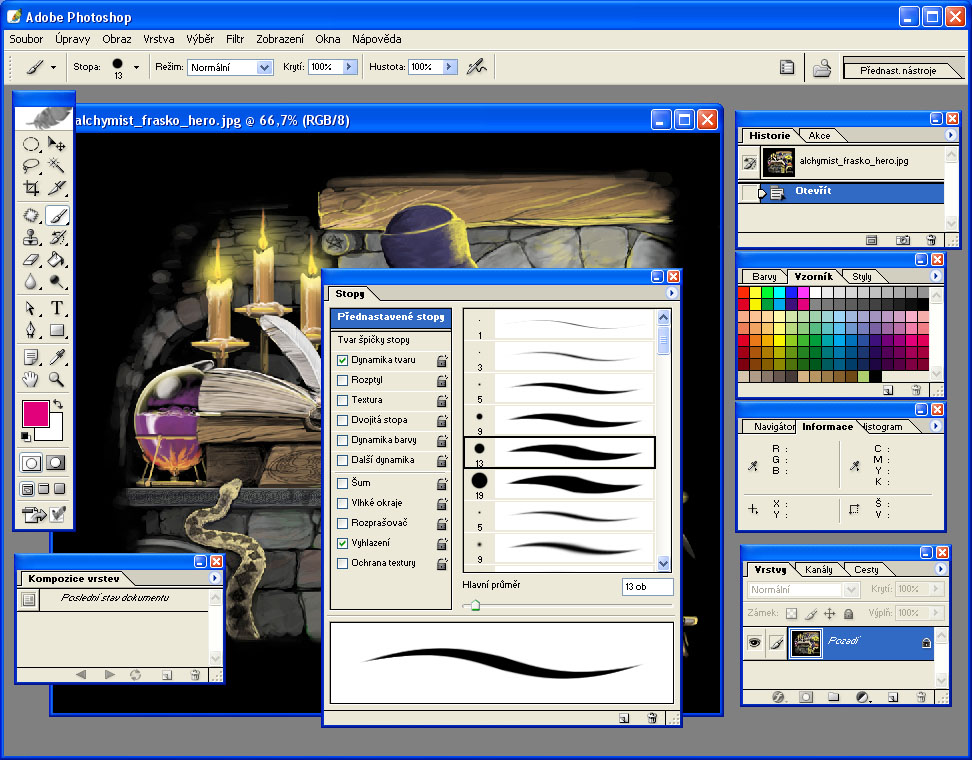Enable the Textura checkbox
Screen dimensions: 972x760
pyautogui.click(x=342, y=400)
